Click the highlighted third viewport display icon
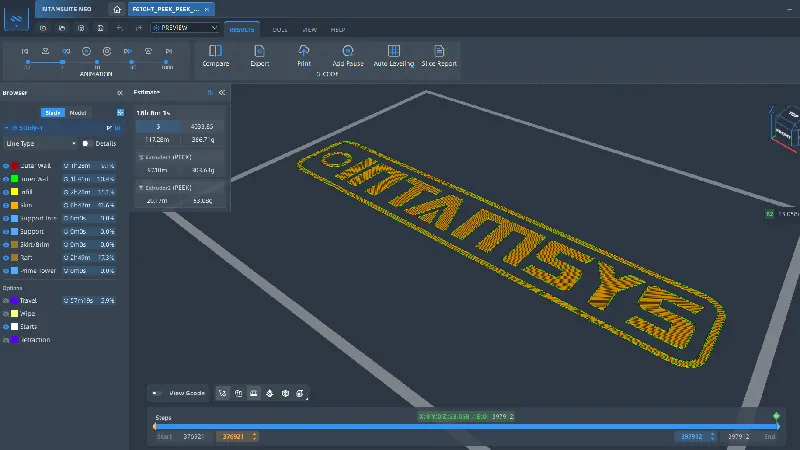 pos(254,393)
